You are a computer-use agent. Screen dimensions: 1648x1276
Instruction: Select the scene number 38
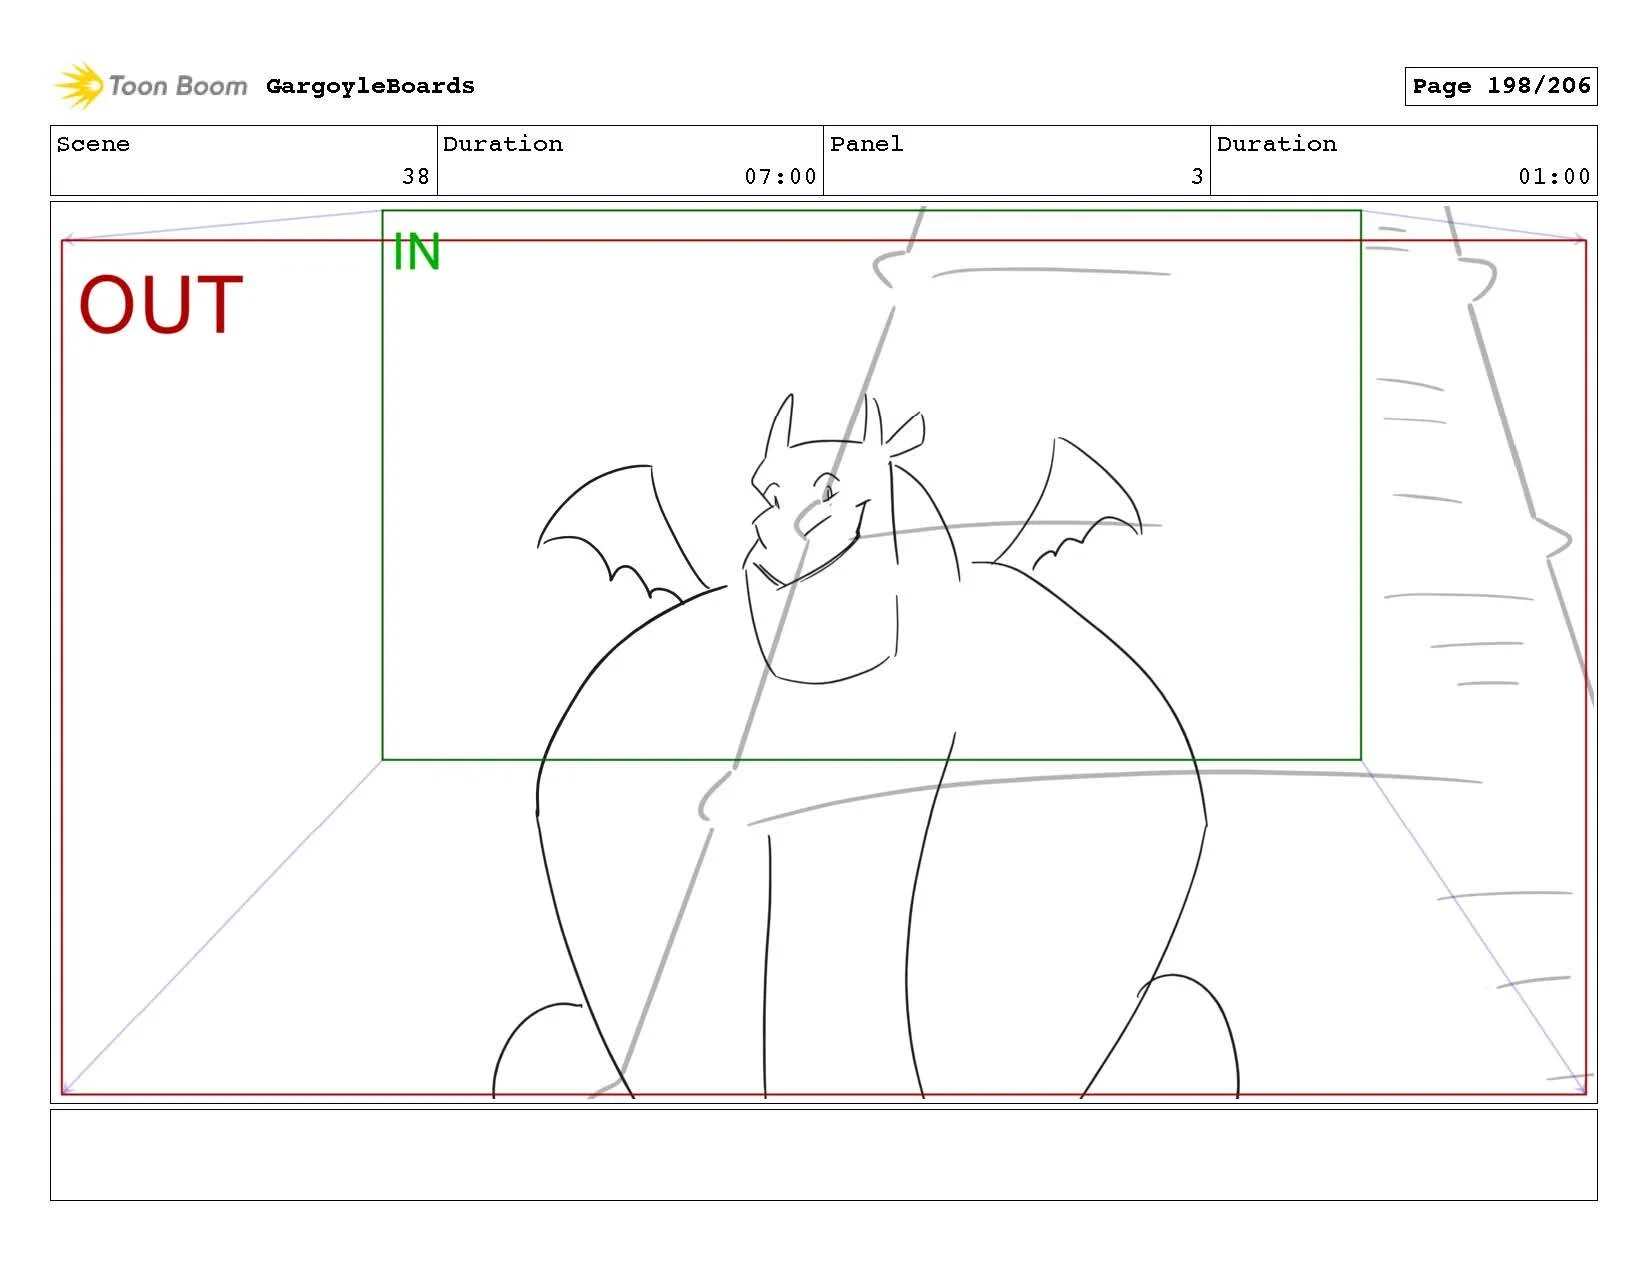click(x=416, y=177)
